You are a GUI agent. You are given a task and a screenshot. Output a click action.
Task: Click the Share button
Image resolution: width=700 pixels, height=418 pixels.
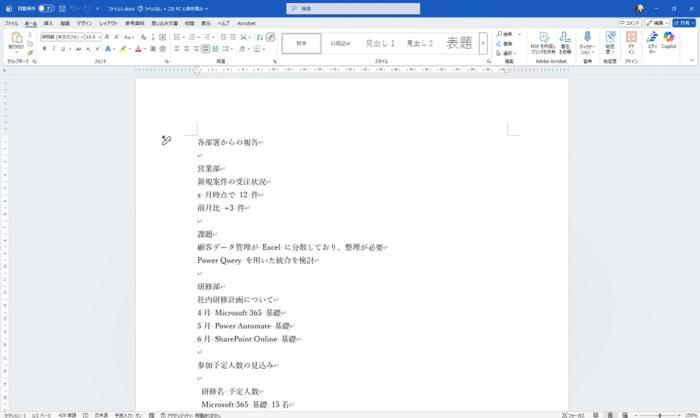click(688, 22)
